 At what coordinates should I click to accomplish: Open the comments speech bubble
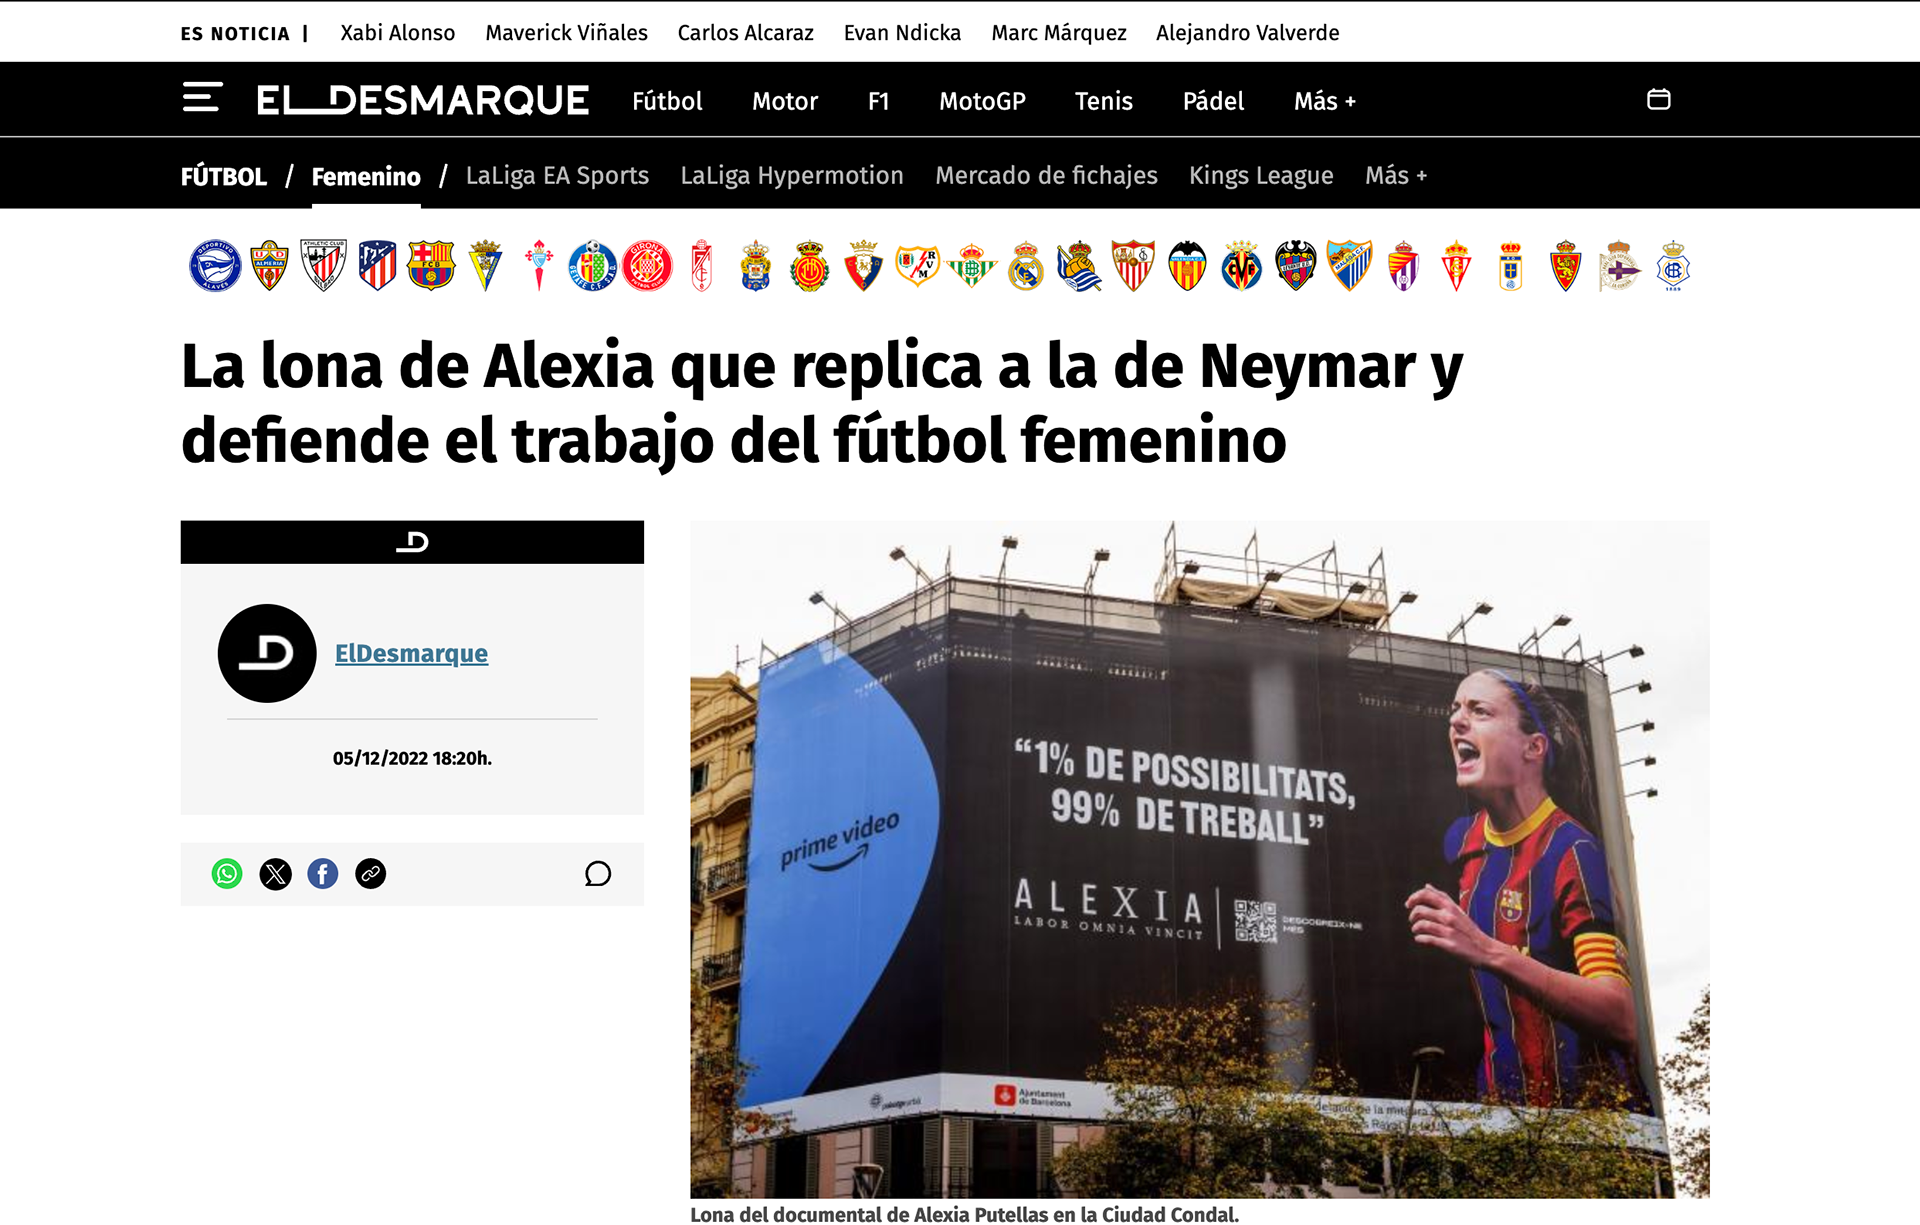598,874
